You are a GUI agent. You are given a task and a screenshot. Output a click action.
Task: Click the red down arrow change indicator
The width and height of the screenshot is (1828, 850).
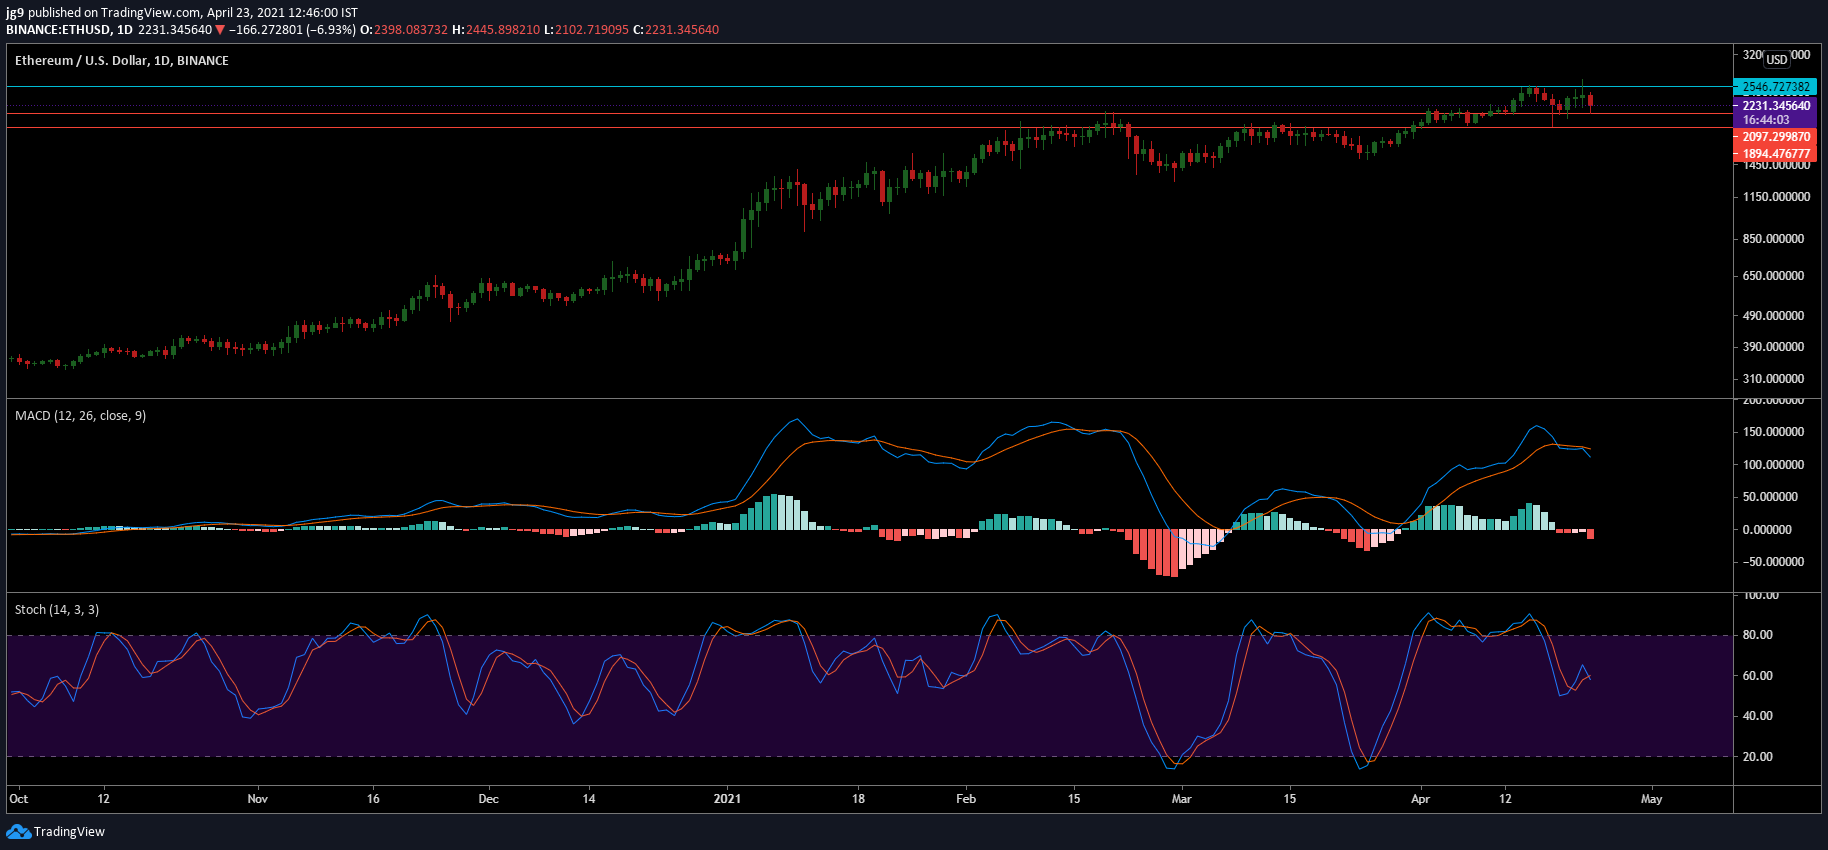pyautogui.click(x=220, y=30)
